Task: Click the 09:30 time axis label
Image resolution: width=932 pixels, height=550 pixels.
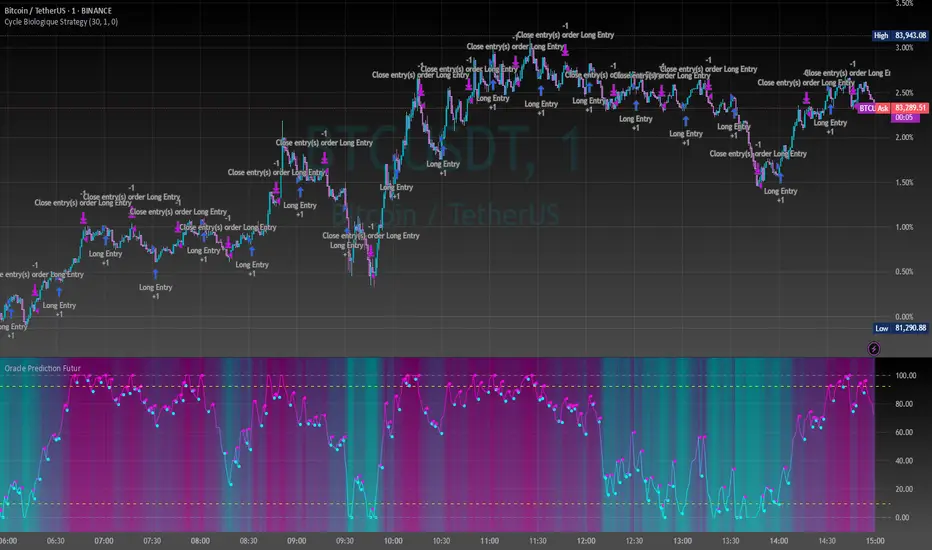Action: coord(345,540)
